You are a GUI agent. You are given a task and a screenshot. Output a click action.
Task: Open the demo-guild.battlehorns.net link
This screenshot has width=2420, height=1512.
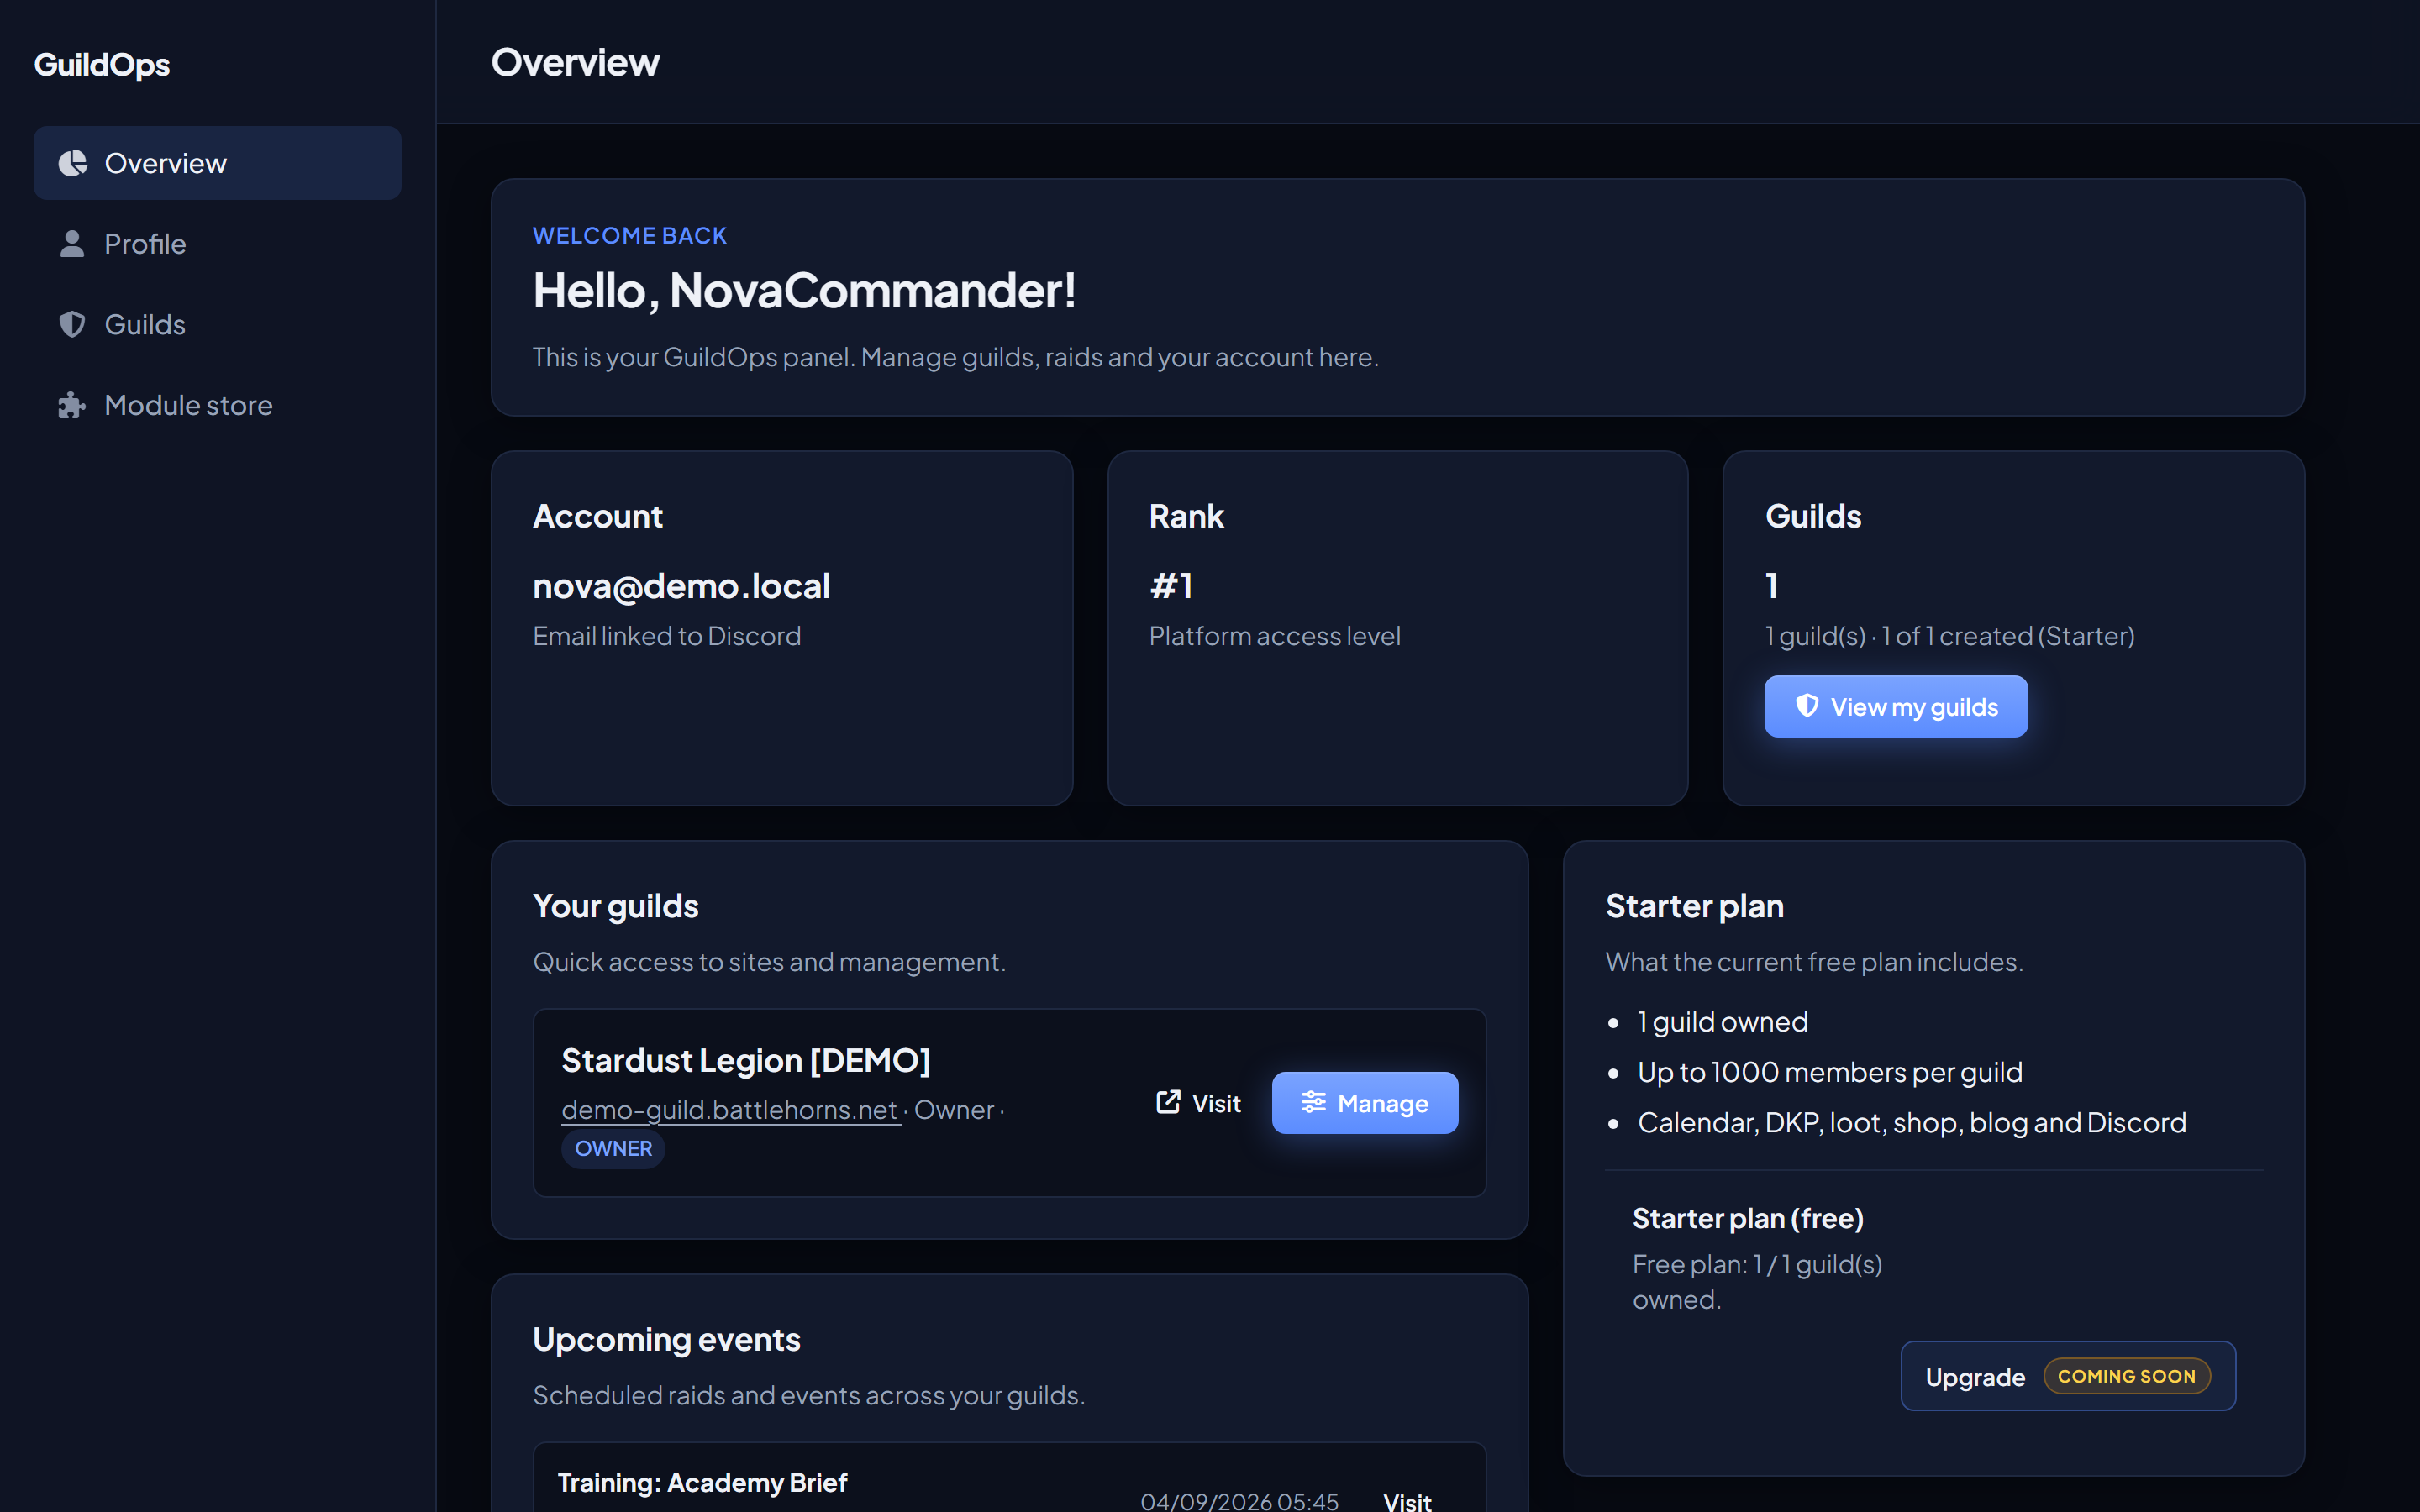(x=730, y=1110)
